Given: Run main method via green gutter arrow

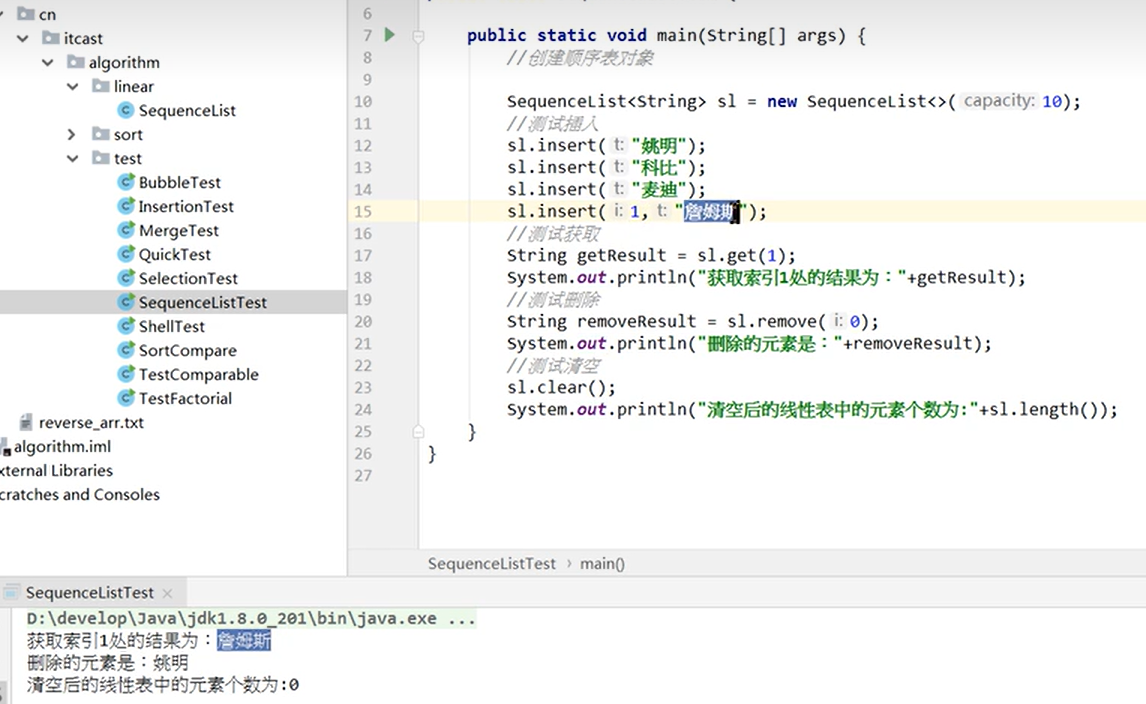Looking at the screenshot, I should [390, 34].
